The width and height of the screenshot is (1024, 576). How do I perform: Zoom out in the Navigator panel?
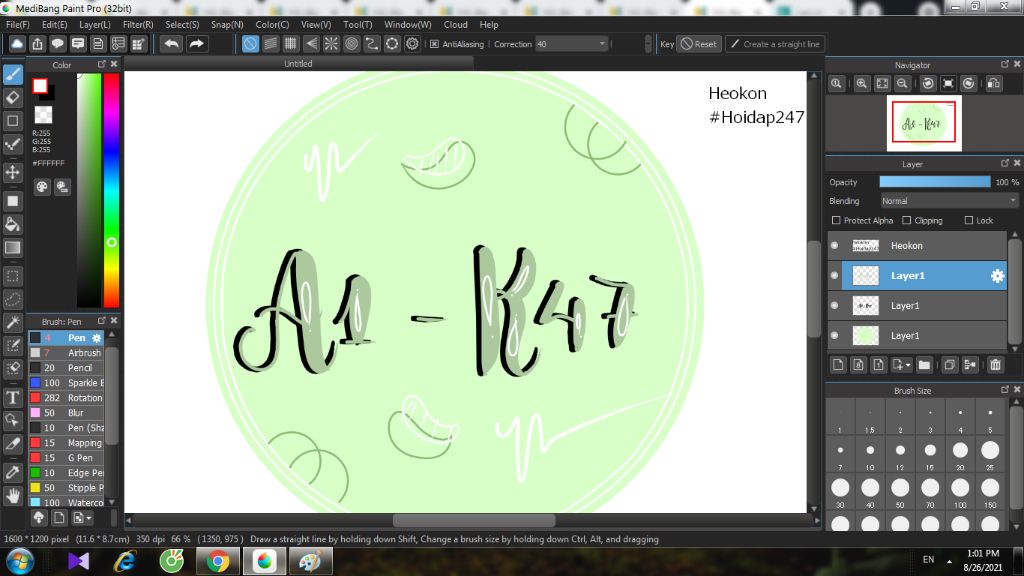[x=902, y=84]
